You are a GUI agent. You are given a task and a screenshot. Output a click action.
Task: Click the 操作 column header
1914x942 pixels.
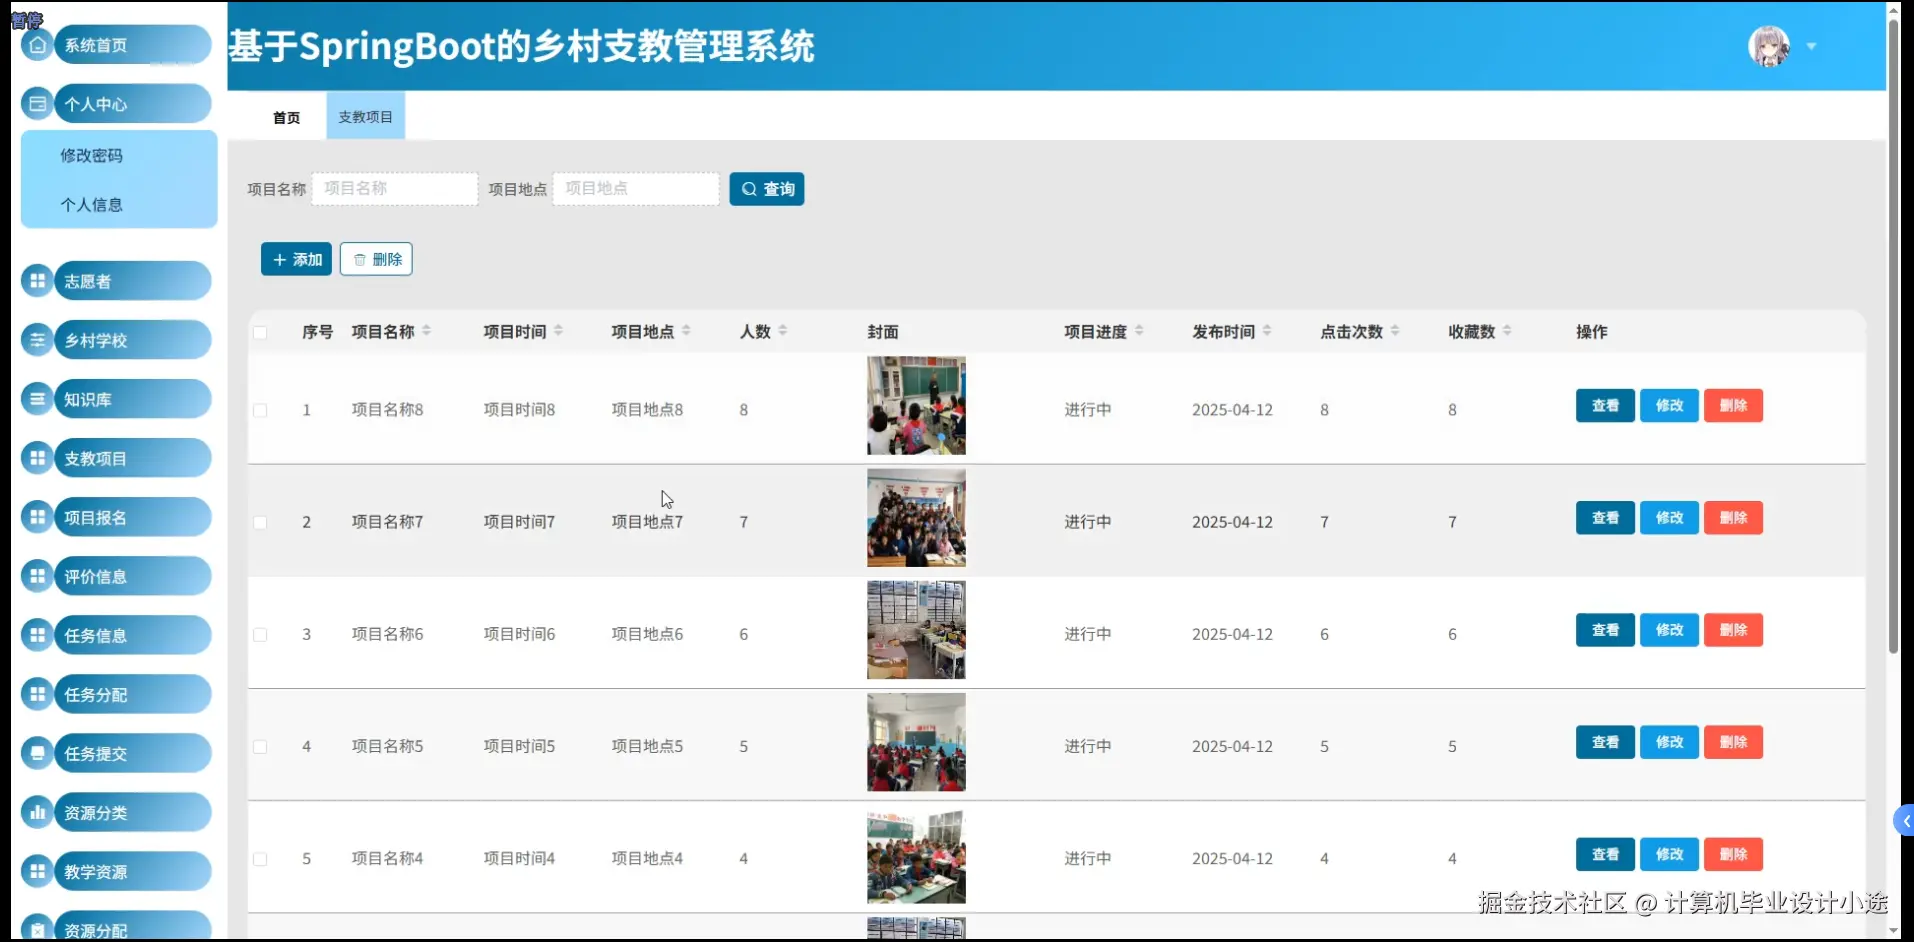(1592, 332)
